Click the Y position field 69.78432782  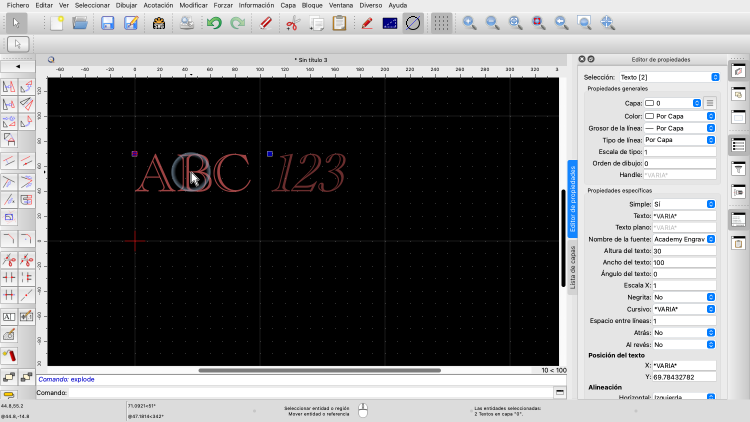684,377
